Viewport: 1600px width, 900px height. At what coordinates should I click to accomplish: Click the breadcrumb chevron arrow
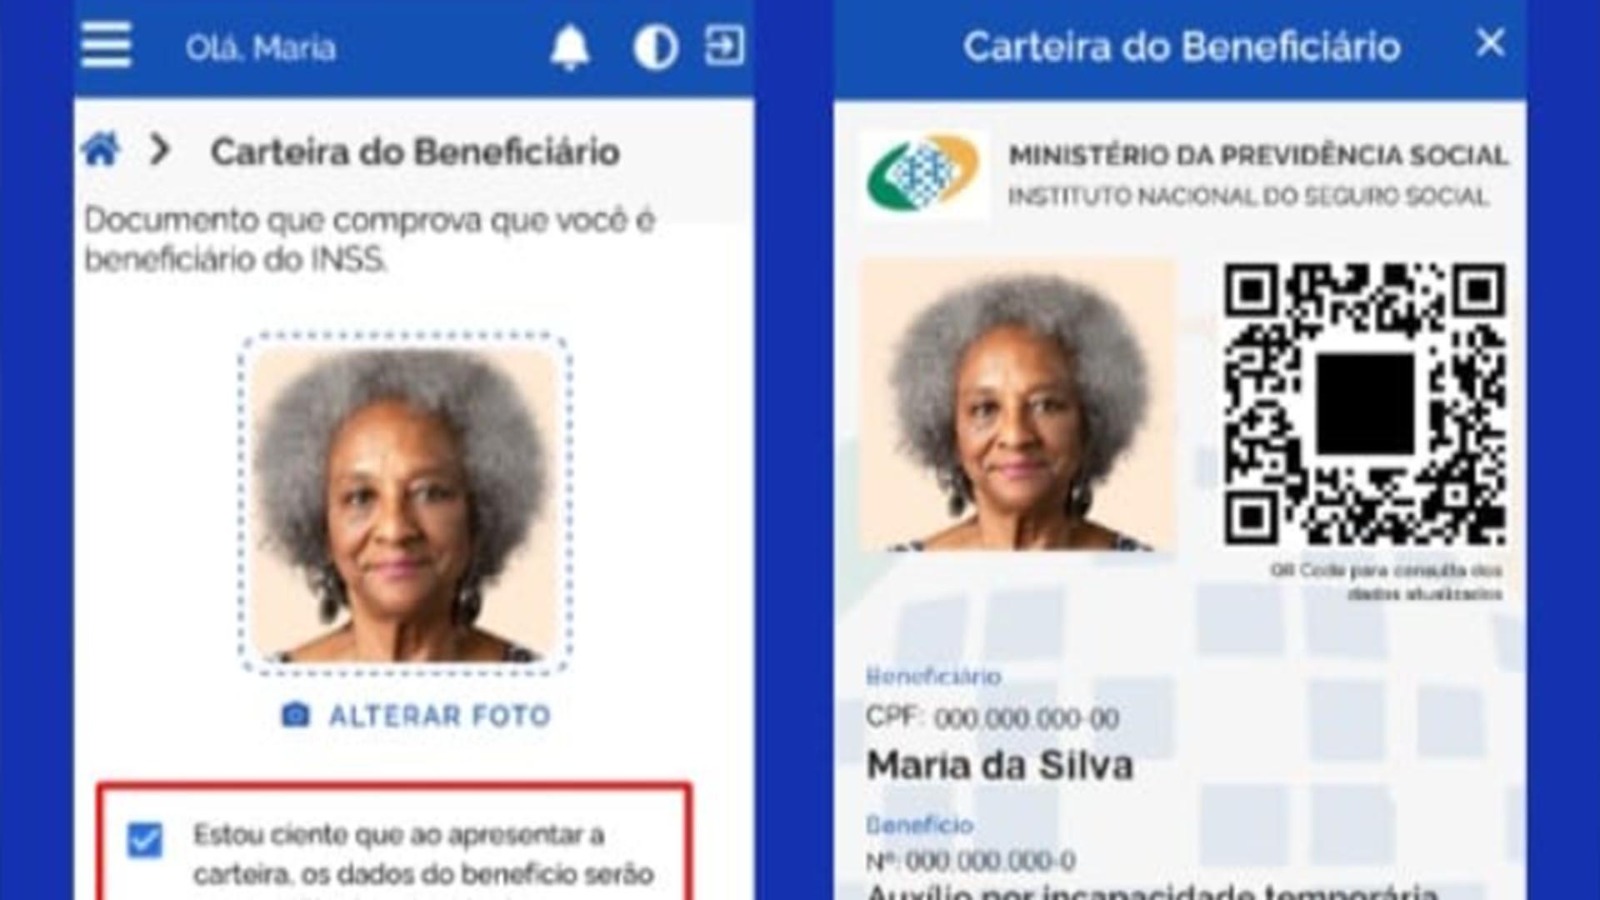tap(159, 150)
